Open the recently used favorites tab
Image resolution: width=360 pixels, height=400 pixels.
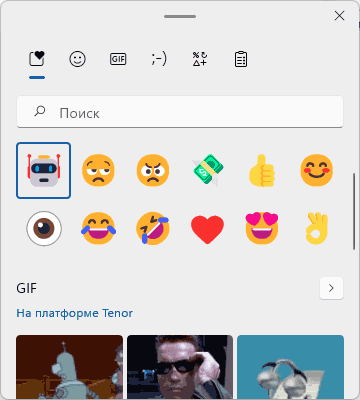[x=37, y=59]
